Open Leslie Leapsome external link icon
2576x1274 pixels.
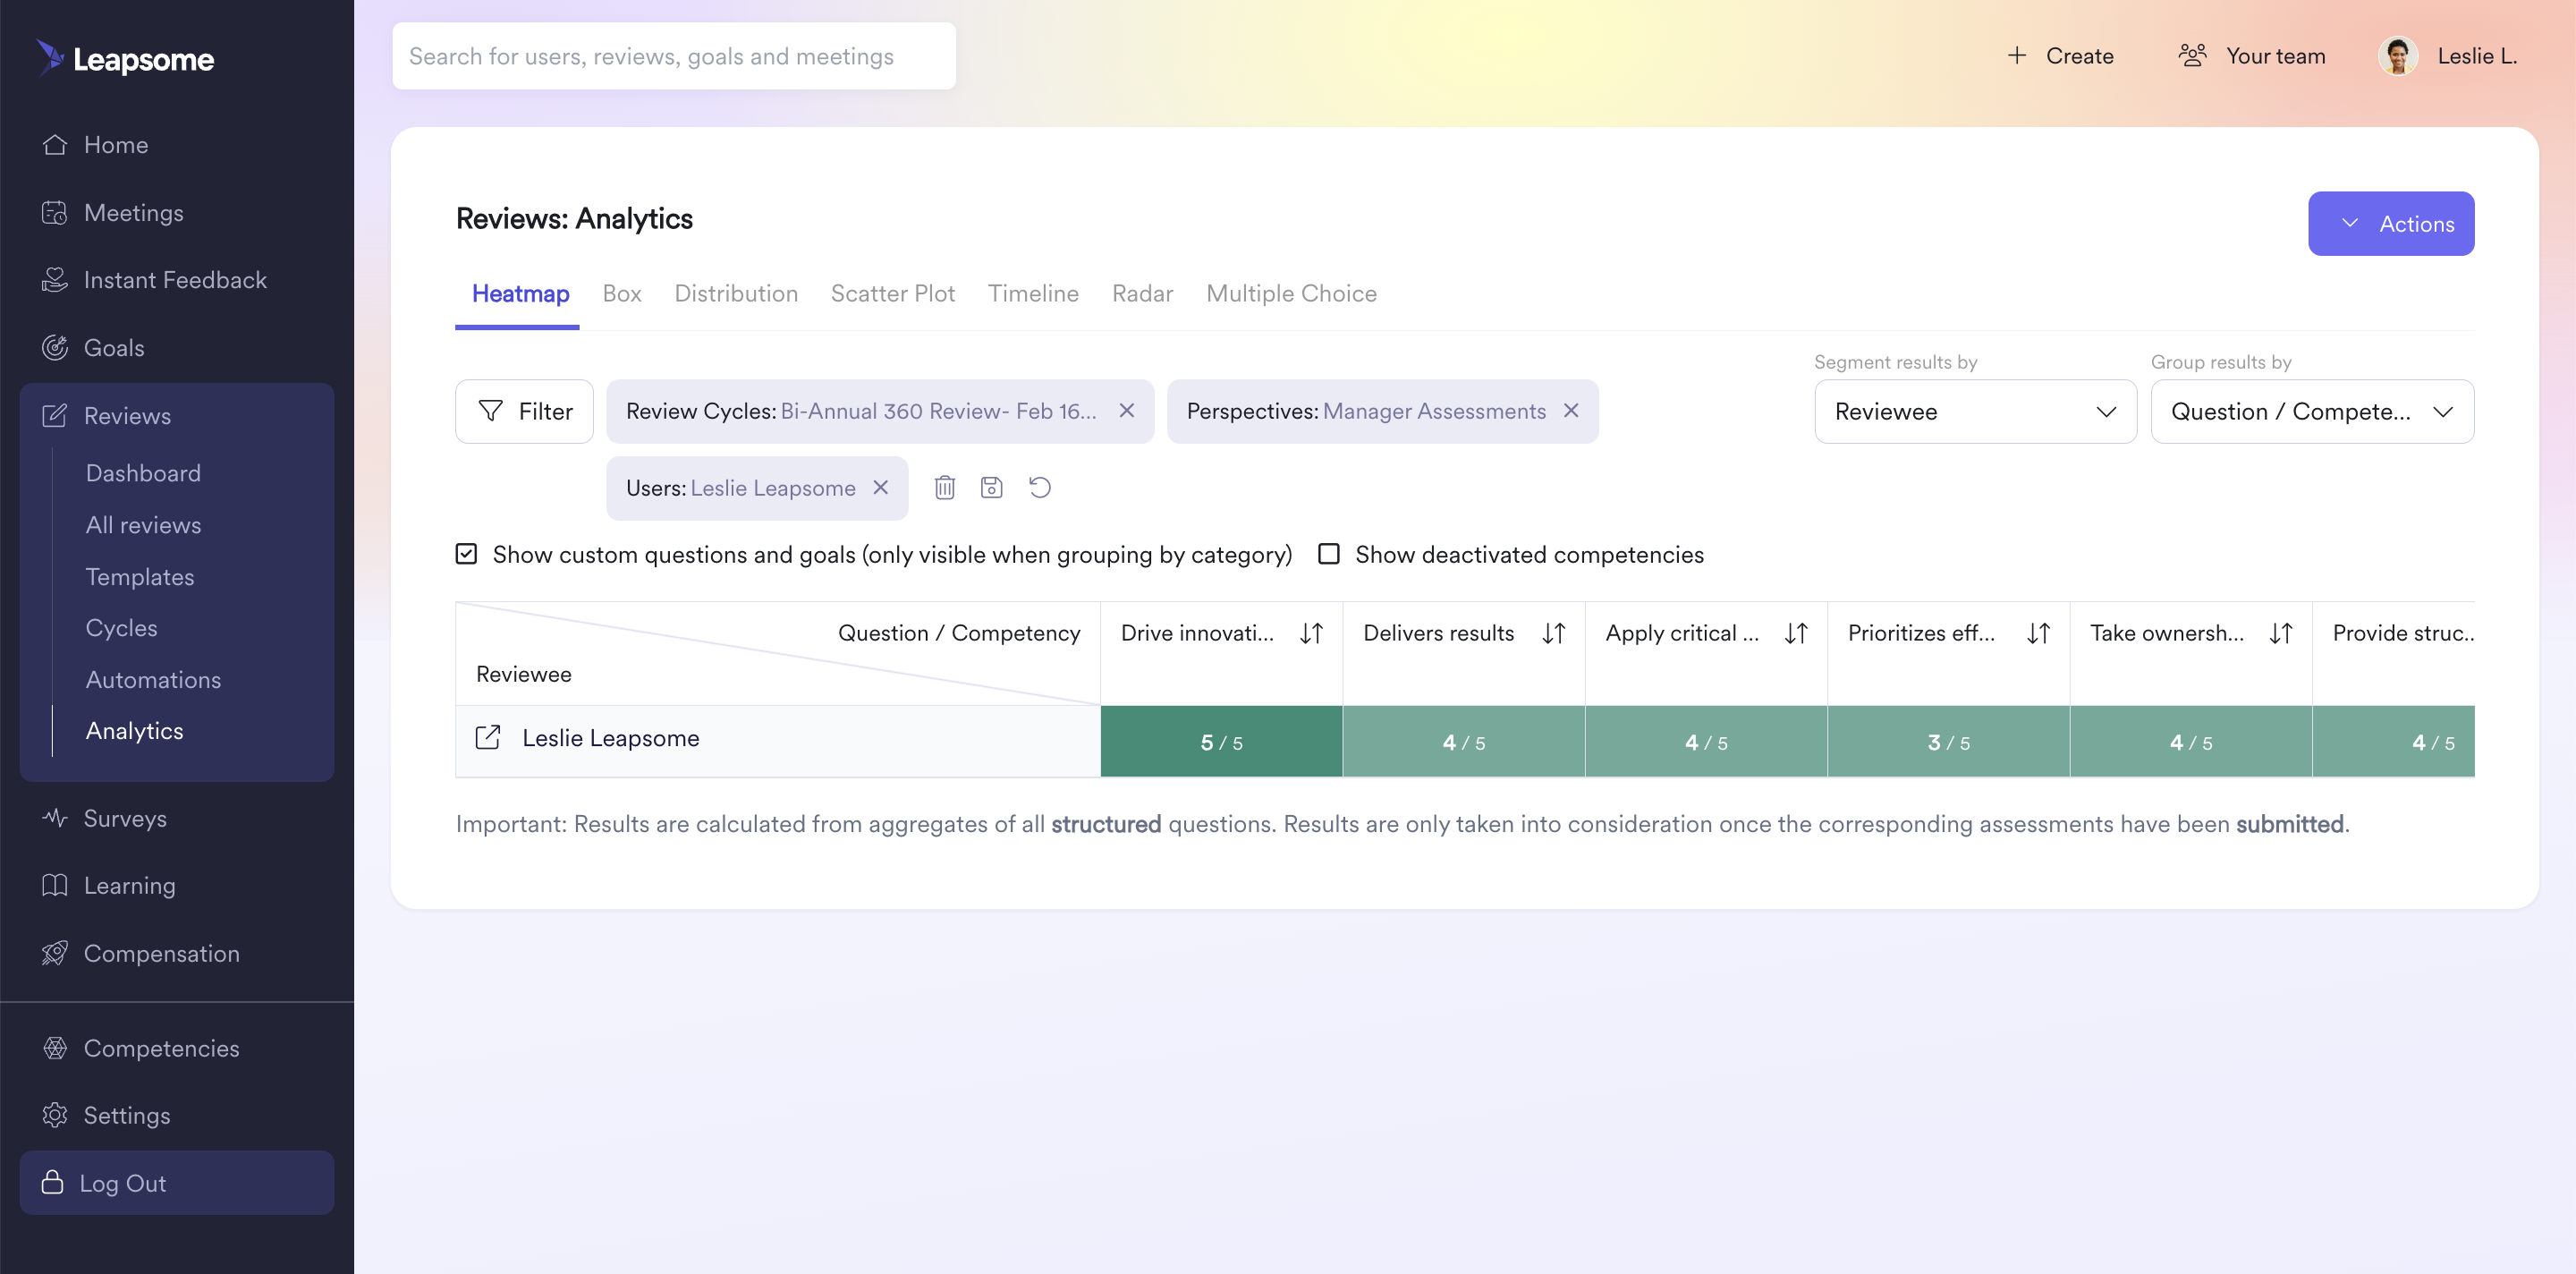488,738
